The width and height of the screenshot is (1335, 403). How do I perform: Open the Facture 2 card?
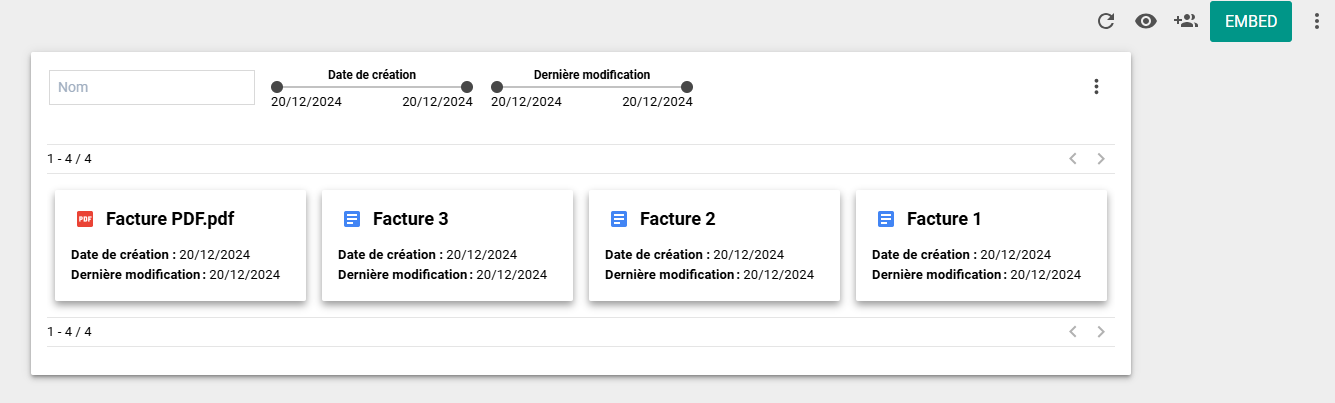click(714, 245)
